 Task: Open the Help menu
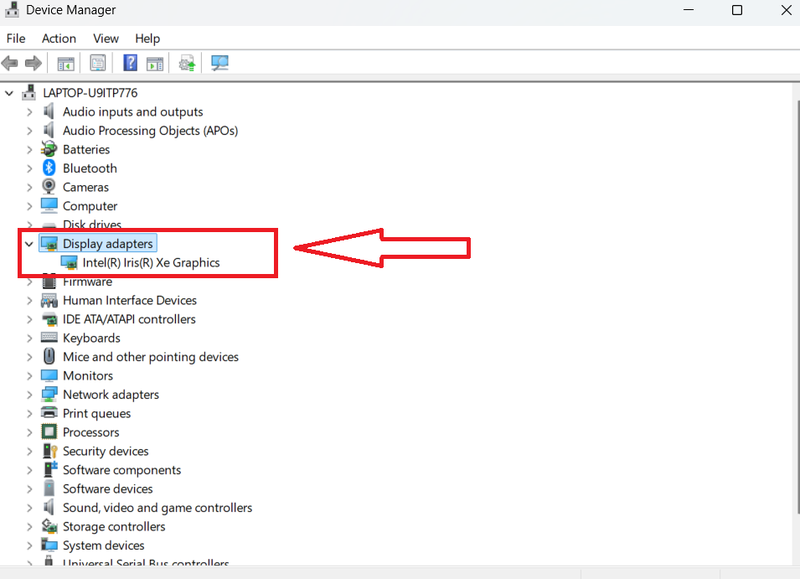pyautogui.click(x=147, y=39)
